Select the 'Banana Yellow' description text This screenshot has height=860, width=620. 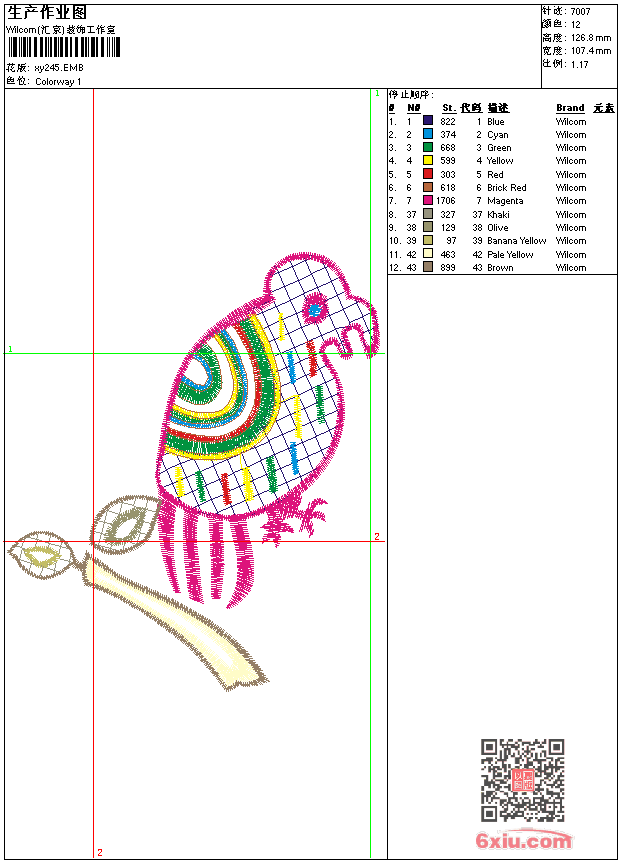tap(517, 241)
